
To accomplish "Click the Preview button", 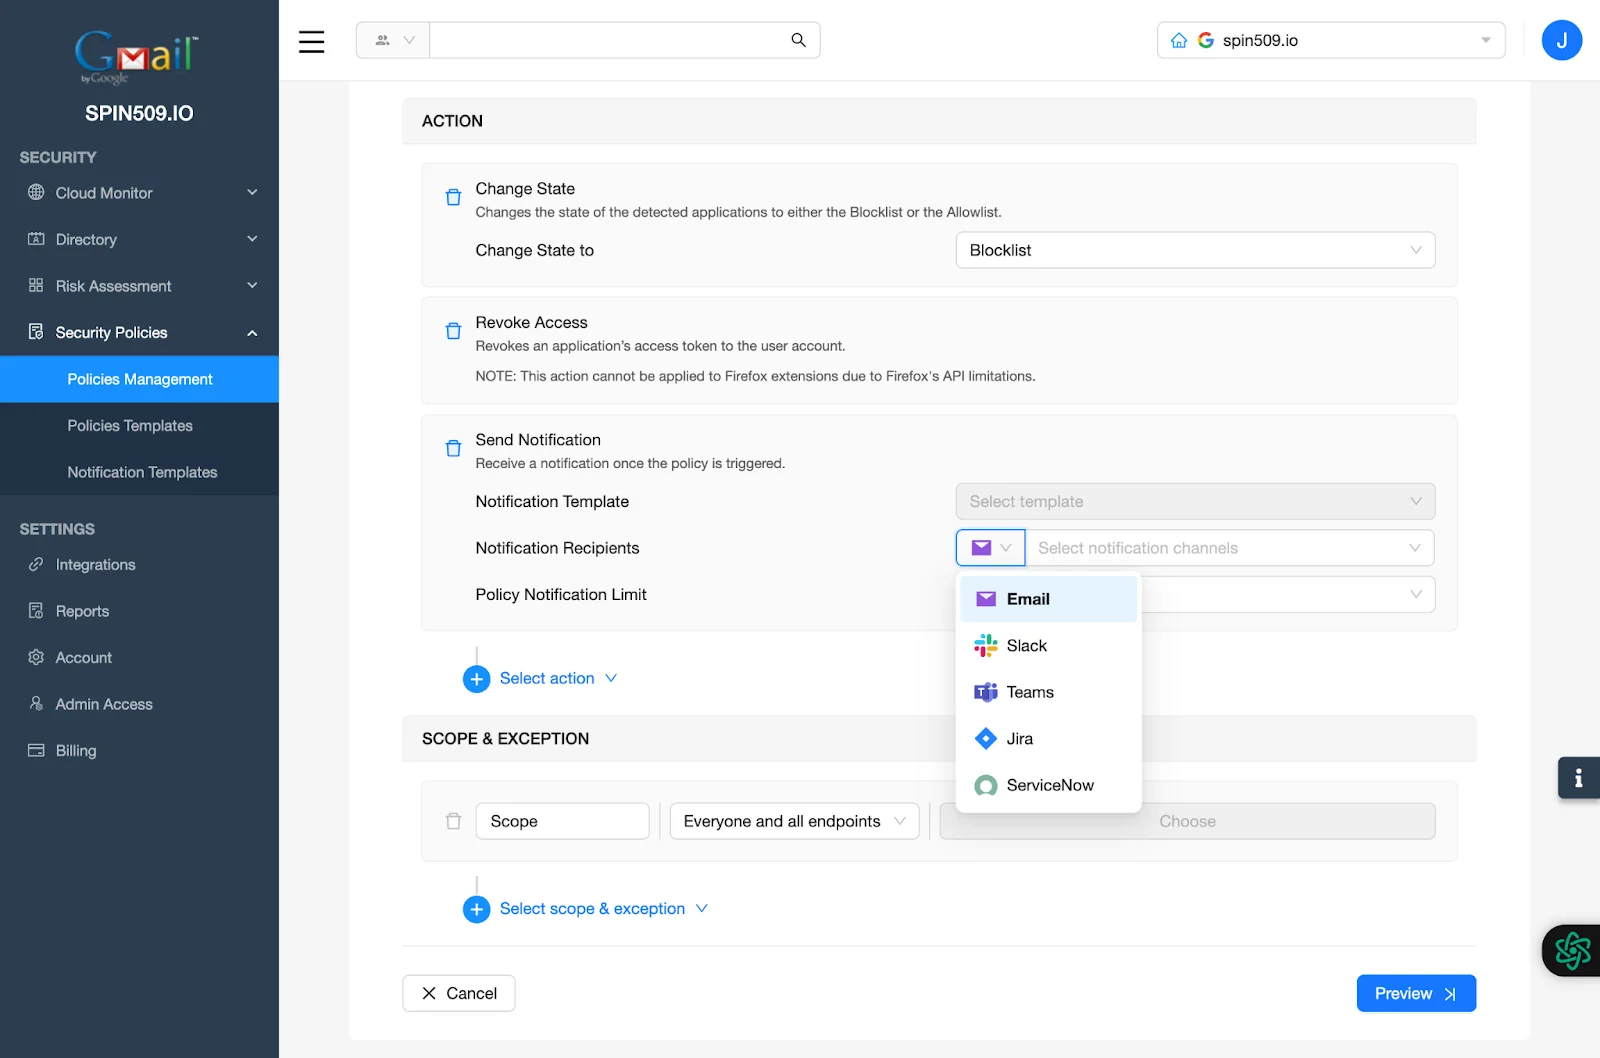I will pyautogui.click(x=1415, y=993).
